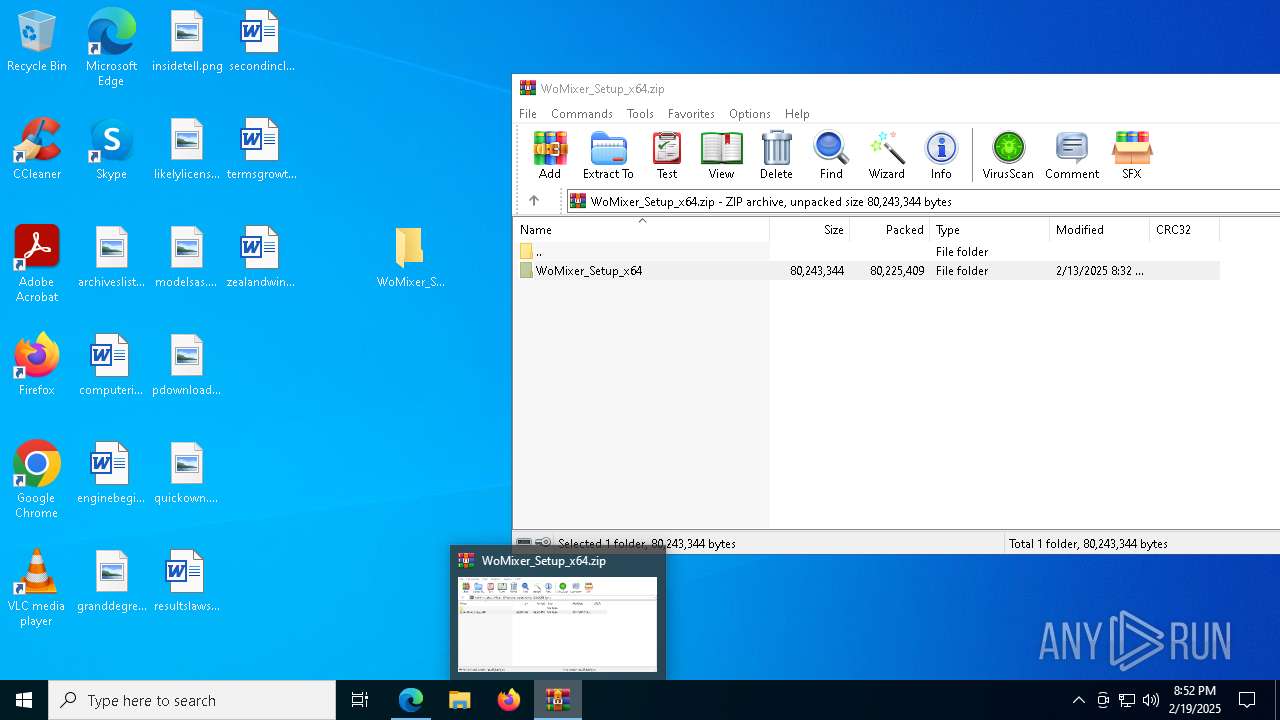Open the Favorites menu
Viewport: 1280px width, 720px height.
point(691,114)
